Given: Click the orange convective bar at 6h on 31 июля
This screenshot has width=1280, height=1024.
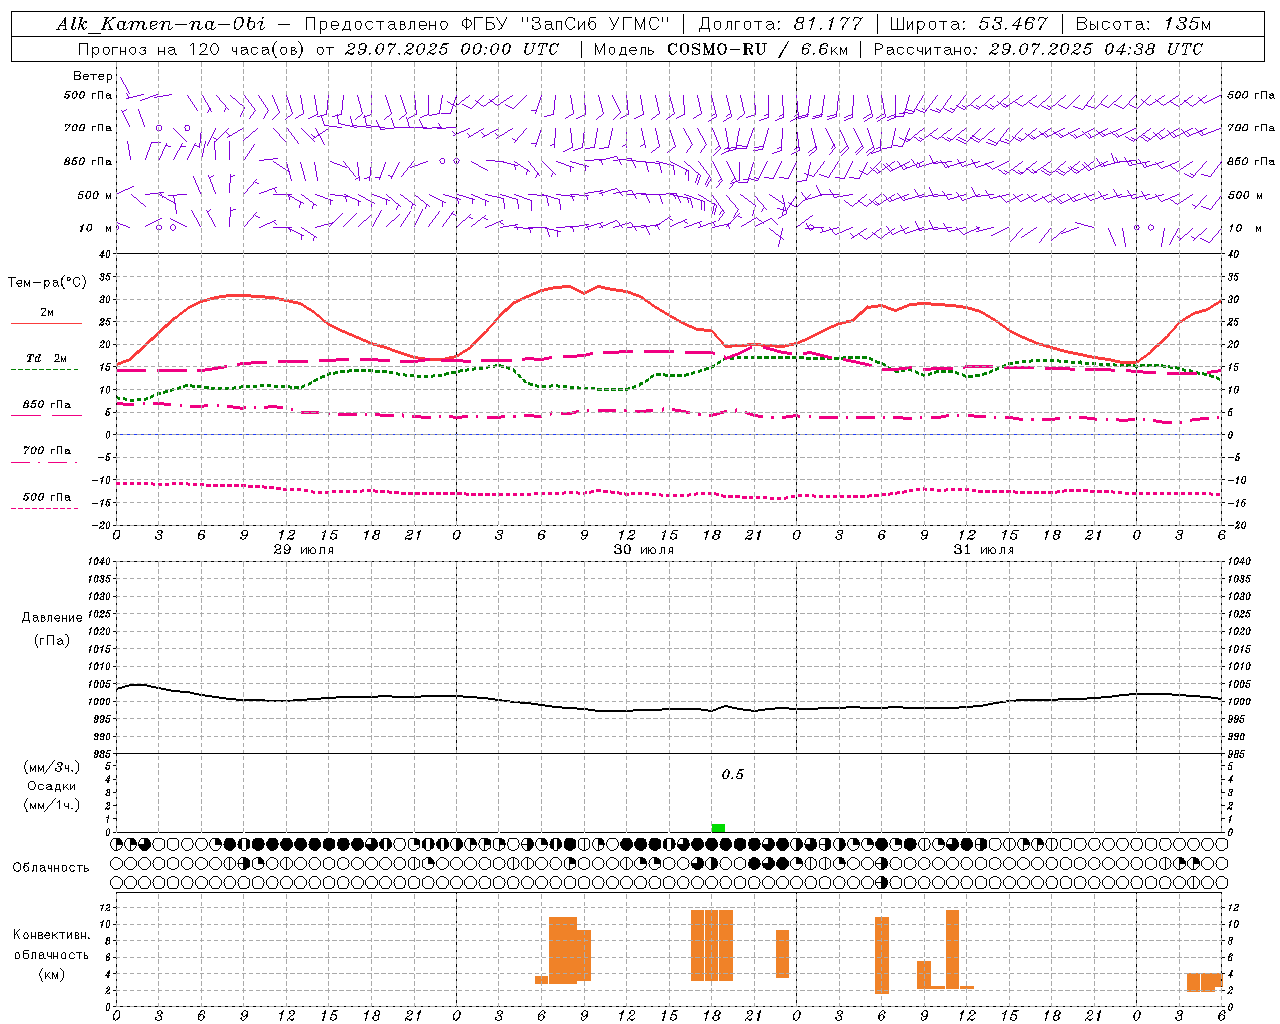Looking at the screenshot, I should [x=882, y=955].
